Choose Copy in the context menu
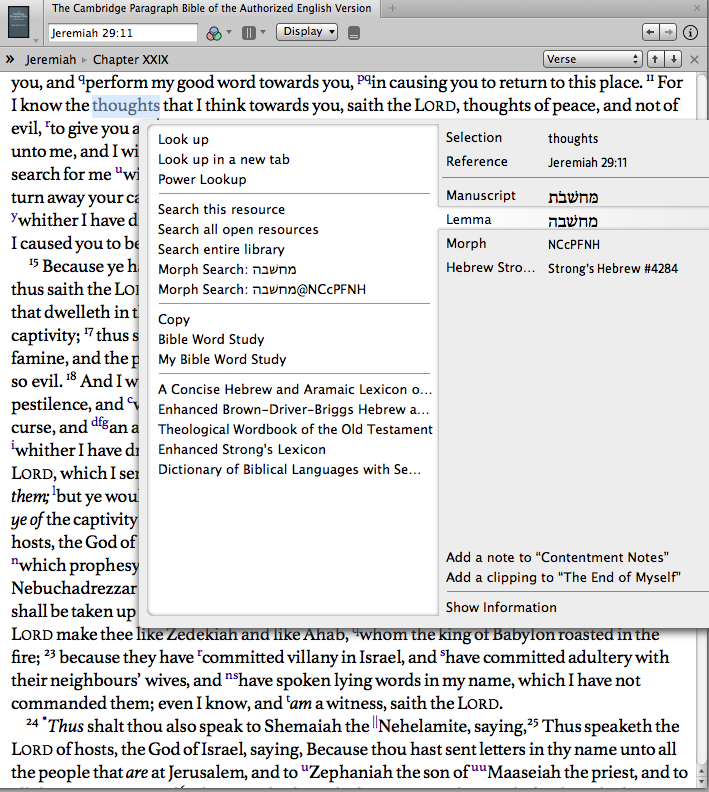709x792 pixels. (x=174, y=320)
